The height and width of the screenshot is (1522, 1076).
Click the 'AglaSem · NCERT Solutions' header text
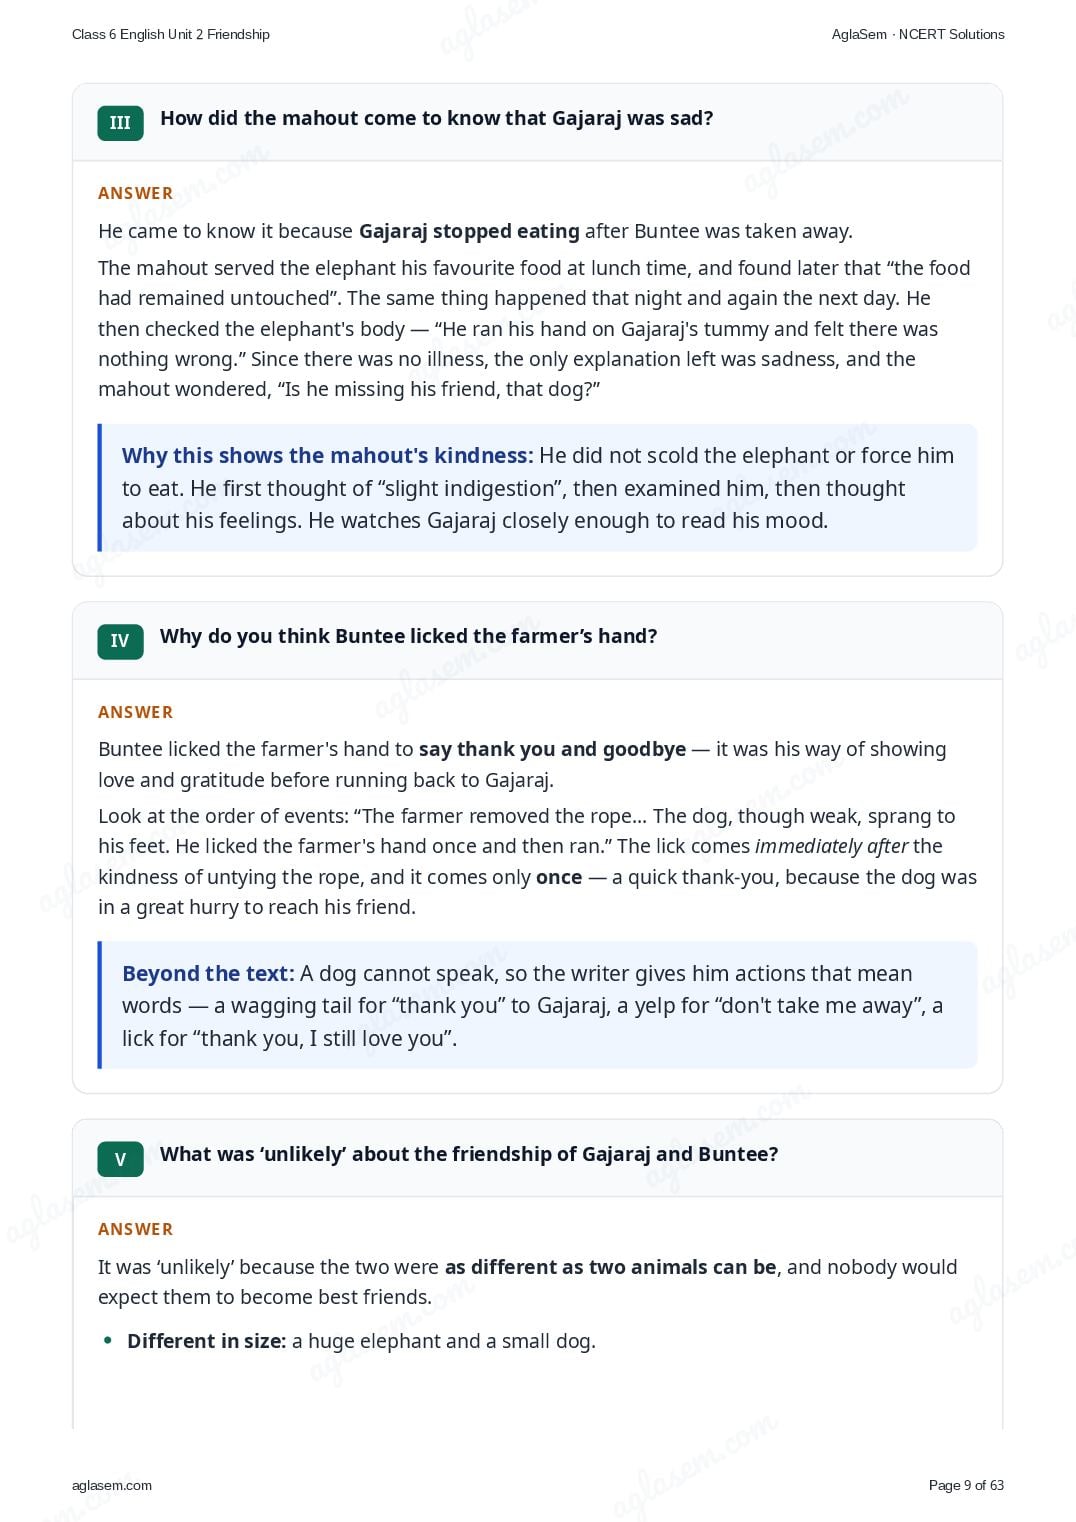point(918,34)
